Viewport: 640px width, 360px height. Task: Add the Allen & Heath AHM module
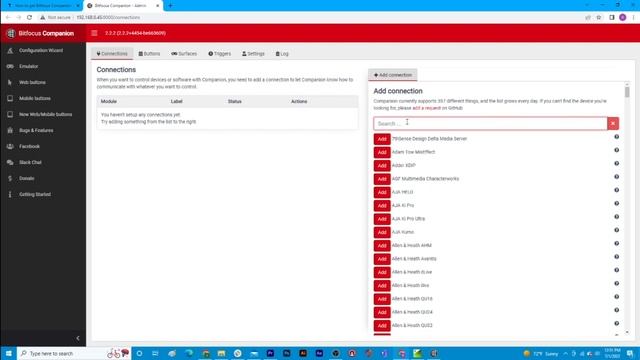point(382,245)
